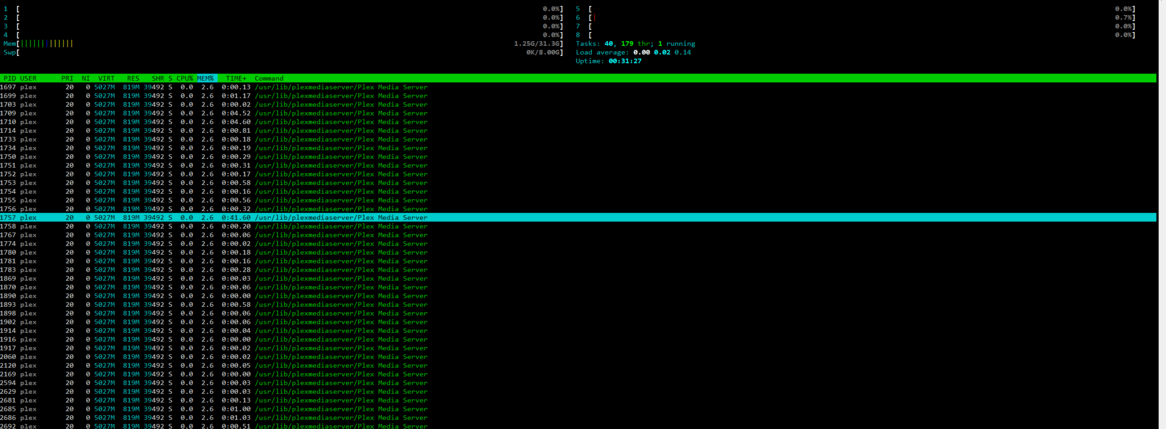Select process row with PID 1758

(x=579, y=226)
